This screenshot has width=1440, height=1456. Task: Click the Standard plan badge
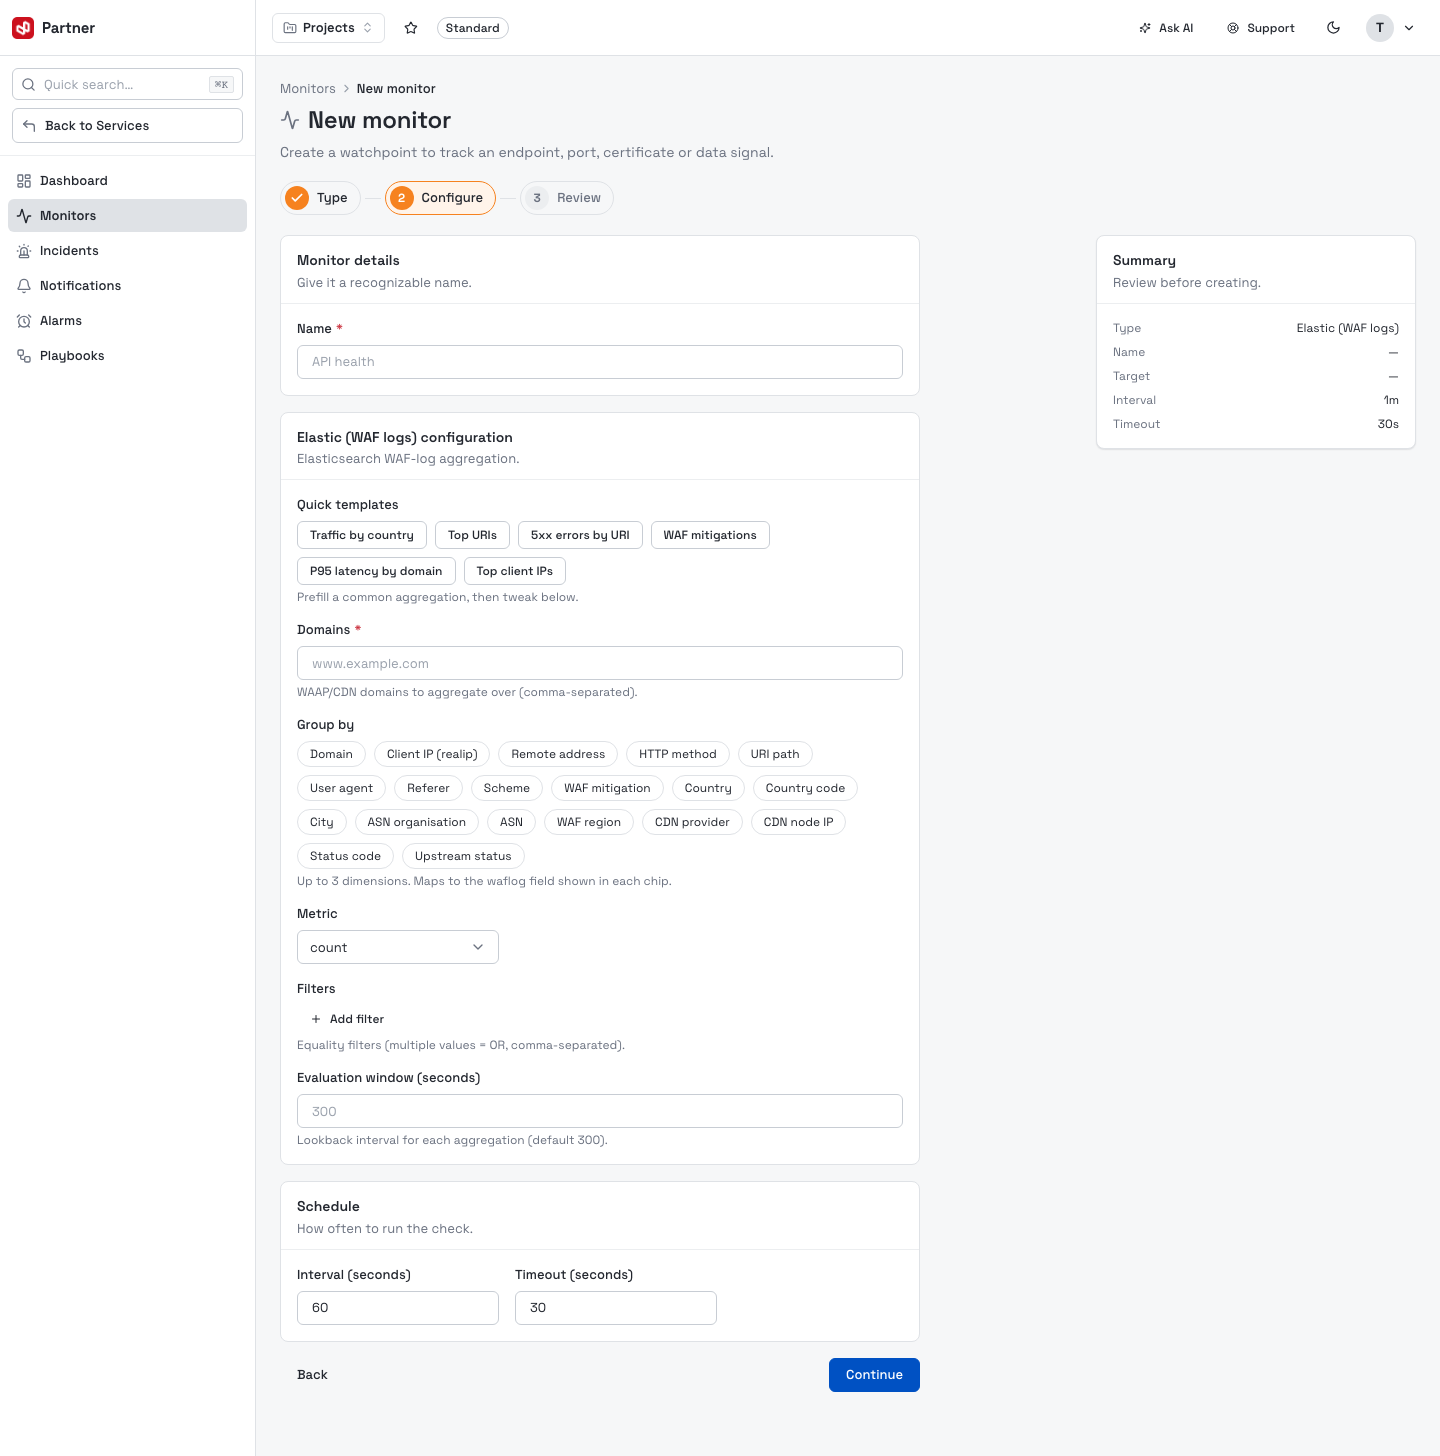pos(472,28)
